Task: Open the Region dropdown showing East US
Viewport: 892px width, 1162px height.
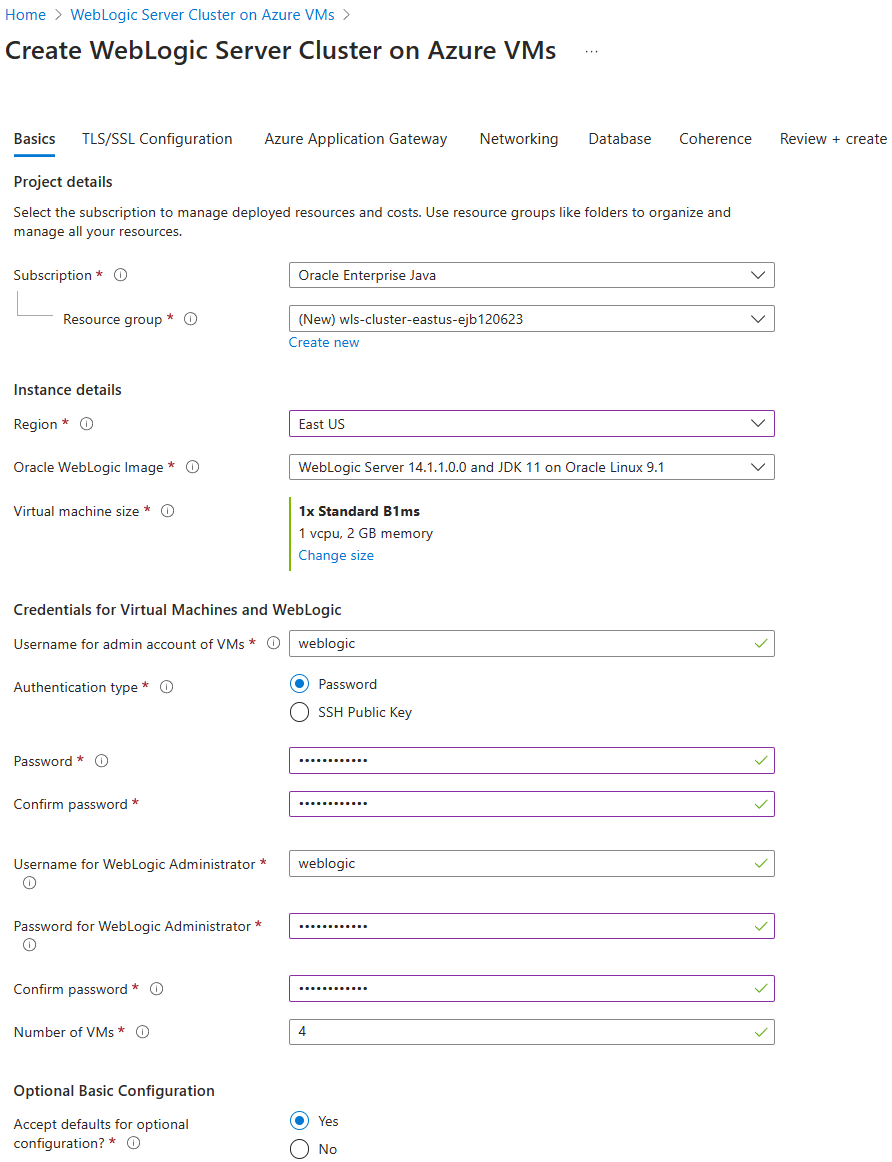Action: pyautogui.click(x=531, y=424)
